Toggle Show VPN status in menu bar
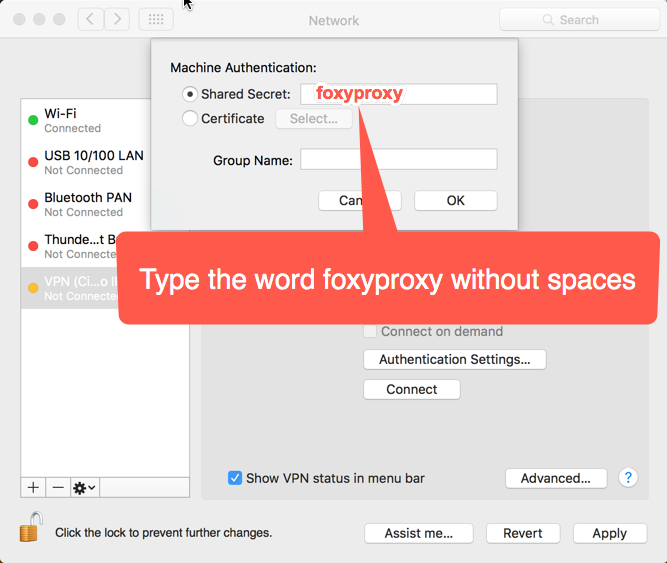 tap(235, 478)
